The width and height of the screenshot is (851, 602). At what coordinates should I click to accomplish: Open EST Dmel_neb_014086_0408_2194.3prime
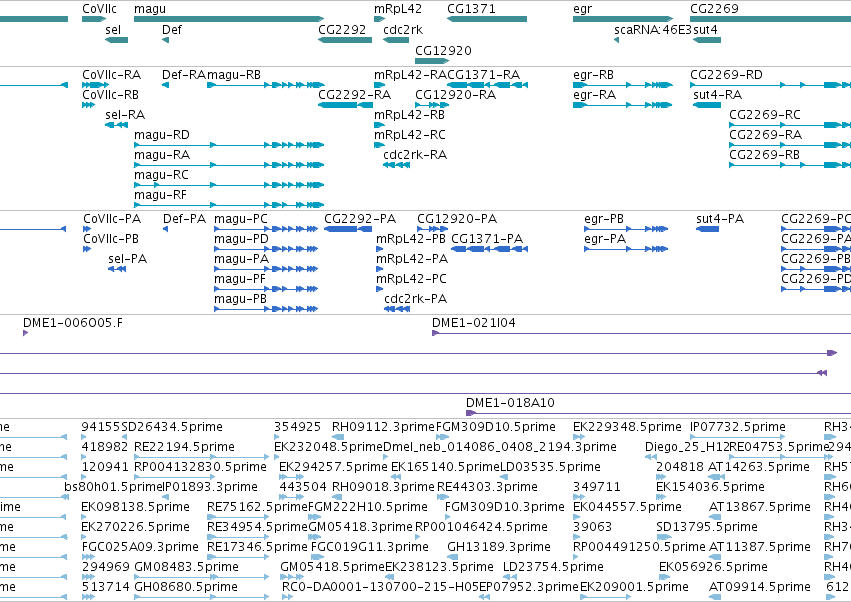pyautogui.click(x=500, y=447)
